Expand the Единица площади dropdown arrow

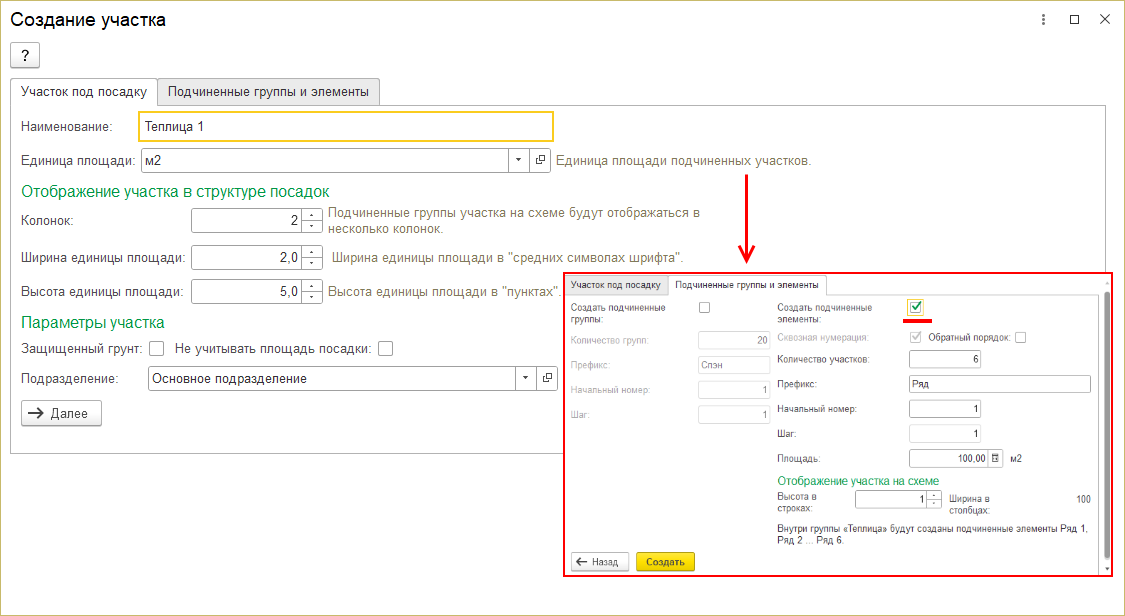[x=519, y=161]
